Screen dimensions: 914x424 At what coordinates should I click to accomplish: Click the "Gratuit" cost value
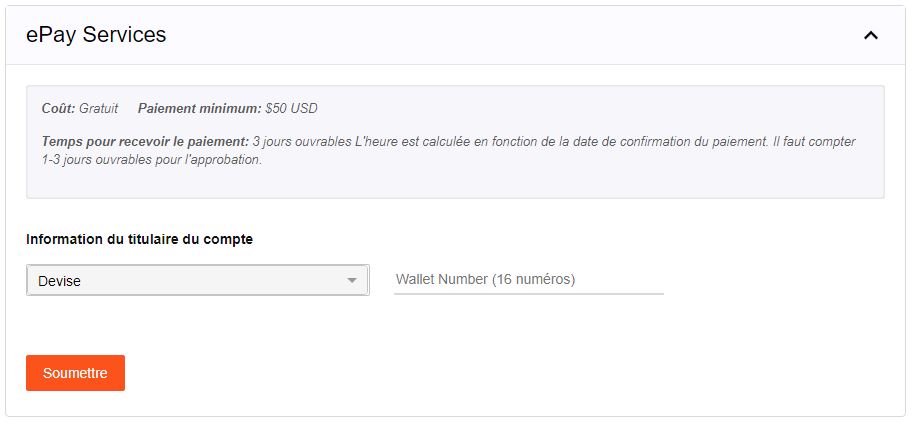pyautogui.click(x=98, y=108)
